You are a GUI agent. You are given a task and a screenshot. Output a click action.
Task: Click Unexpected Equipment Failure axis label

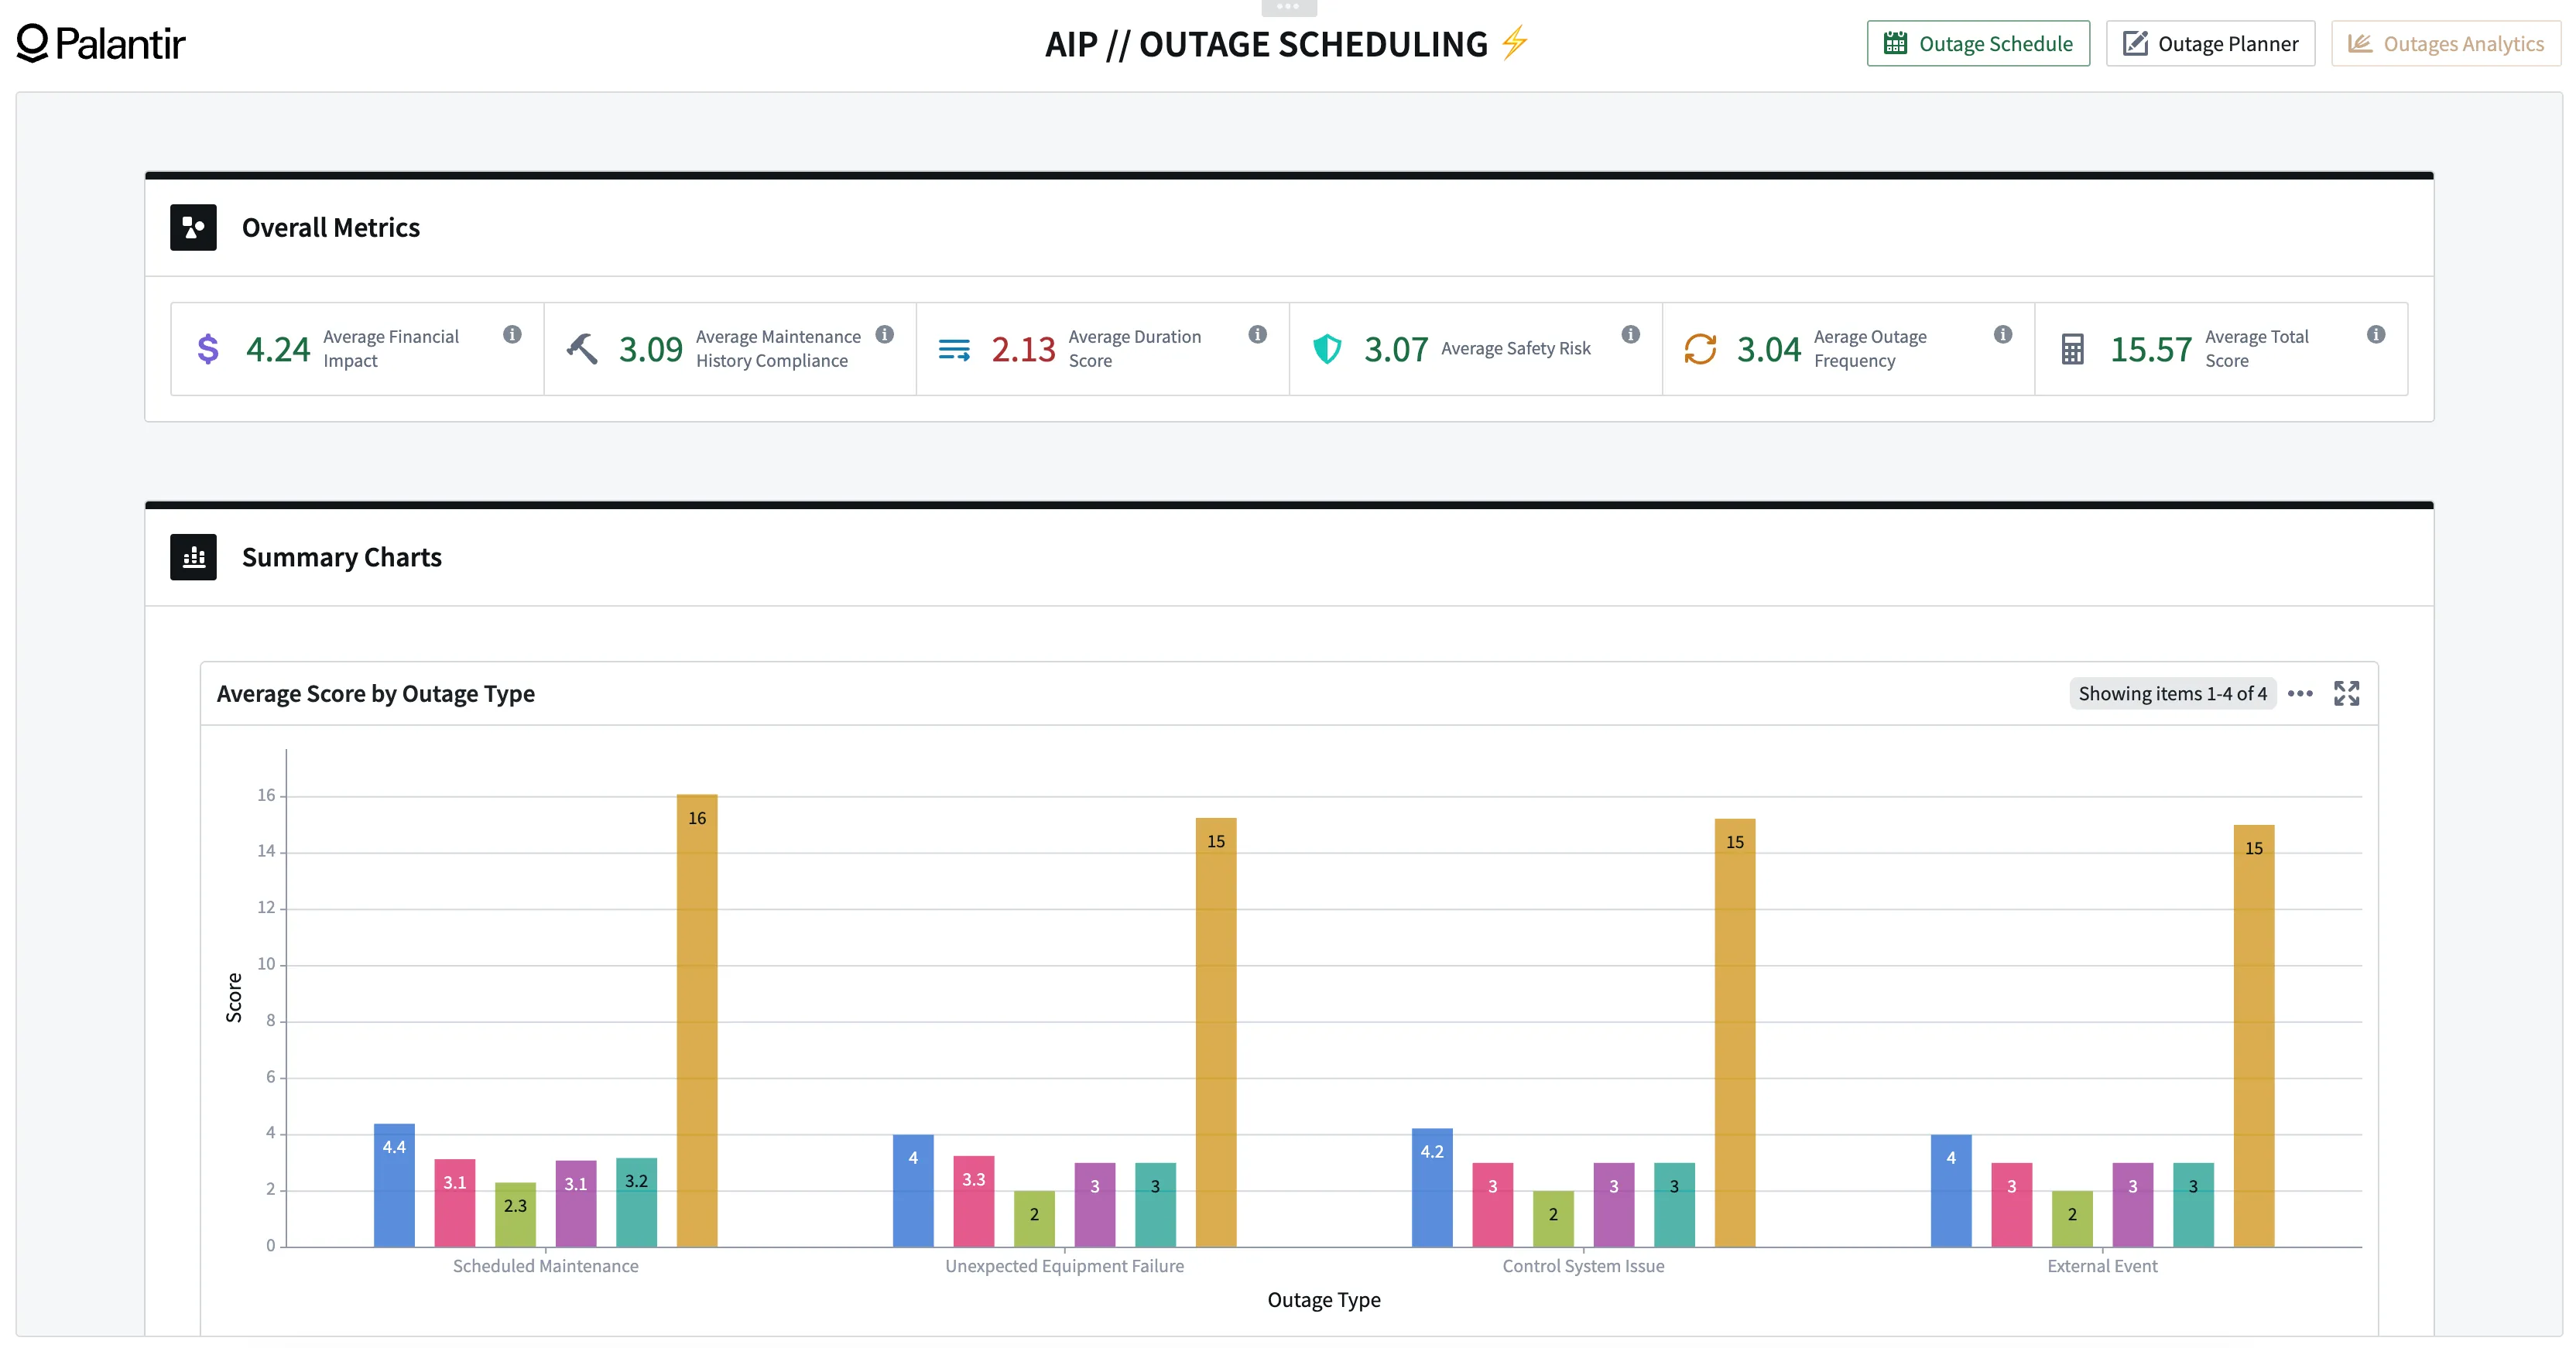pos(1064,1266)
